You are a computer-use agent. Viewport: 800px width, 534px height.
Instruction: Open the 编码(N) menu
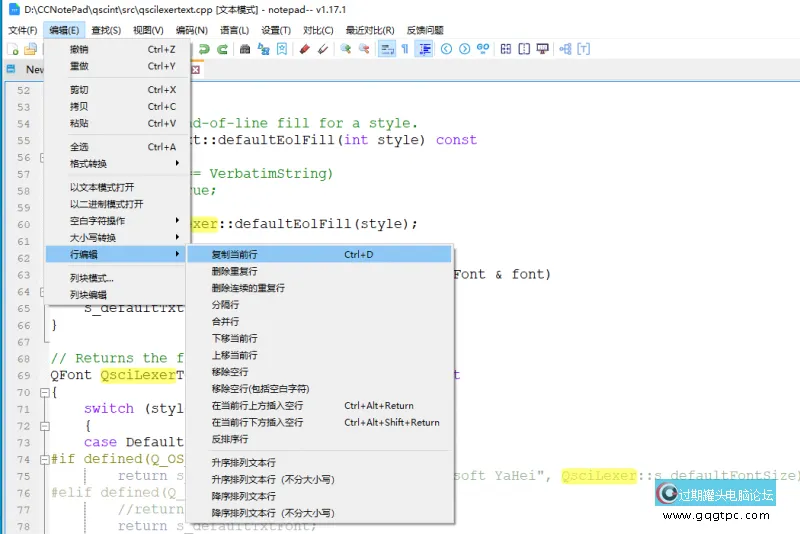pos(192,31)
